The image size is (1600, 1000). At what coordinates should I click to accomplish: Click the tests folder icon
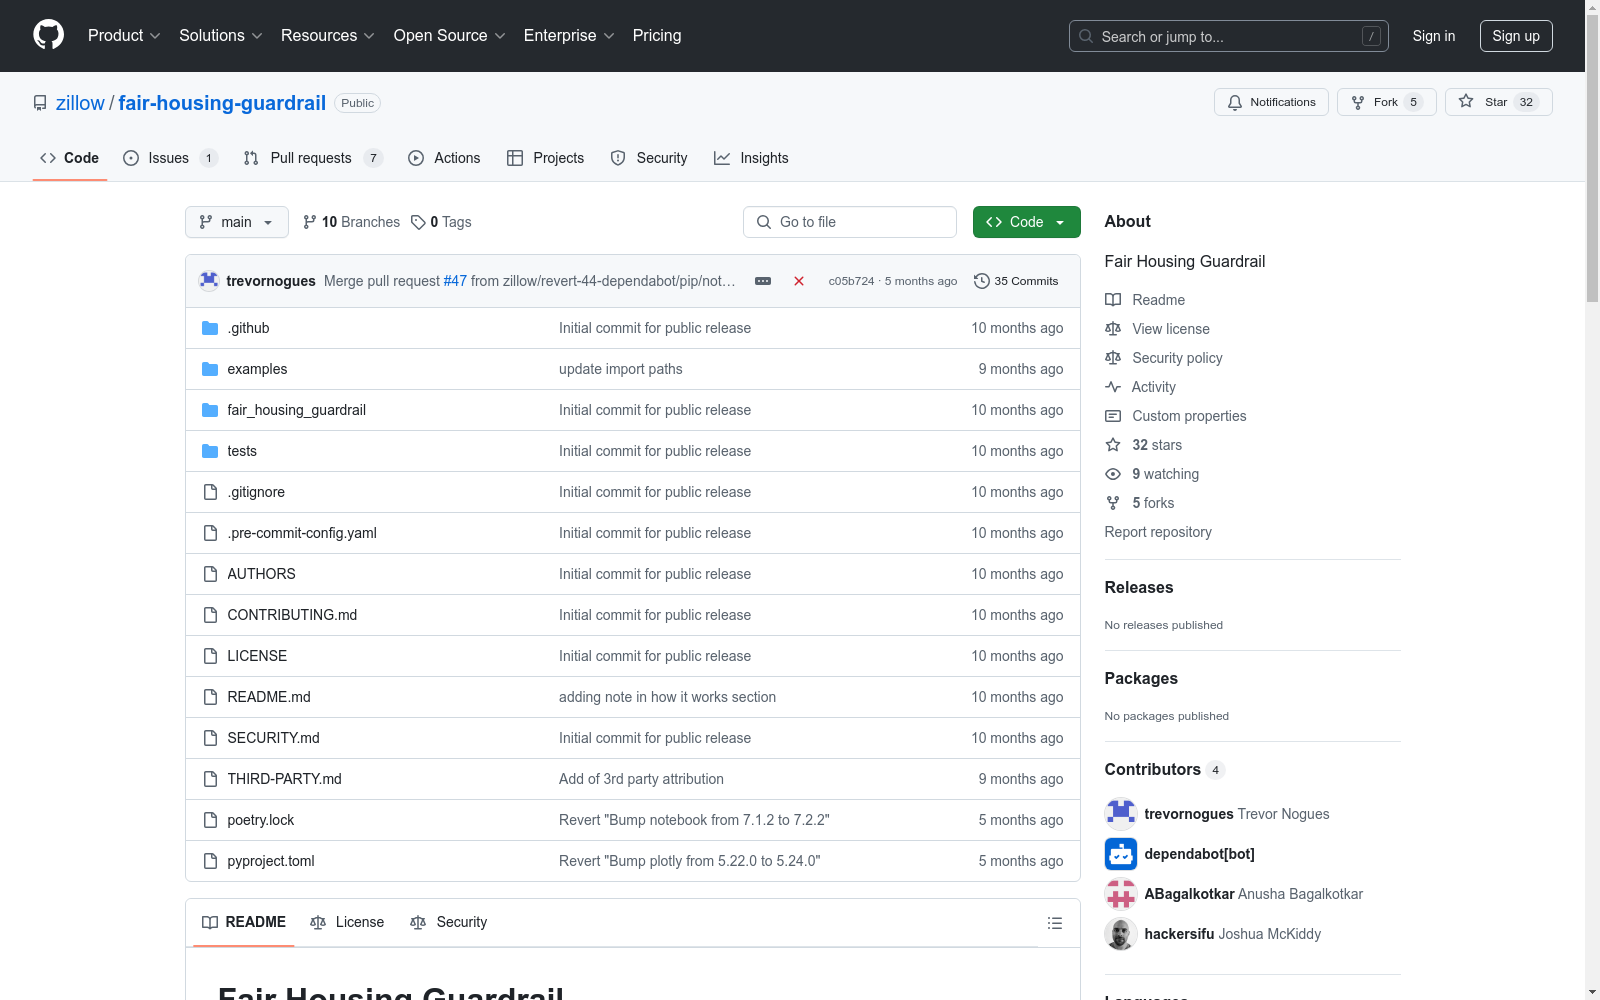coord(210,451)
